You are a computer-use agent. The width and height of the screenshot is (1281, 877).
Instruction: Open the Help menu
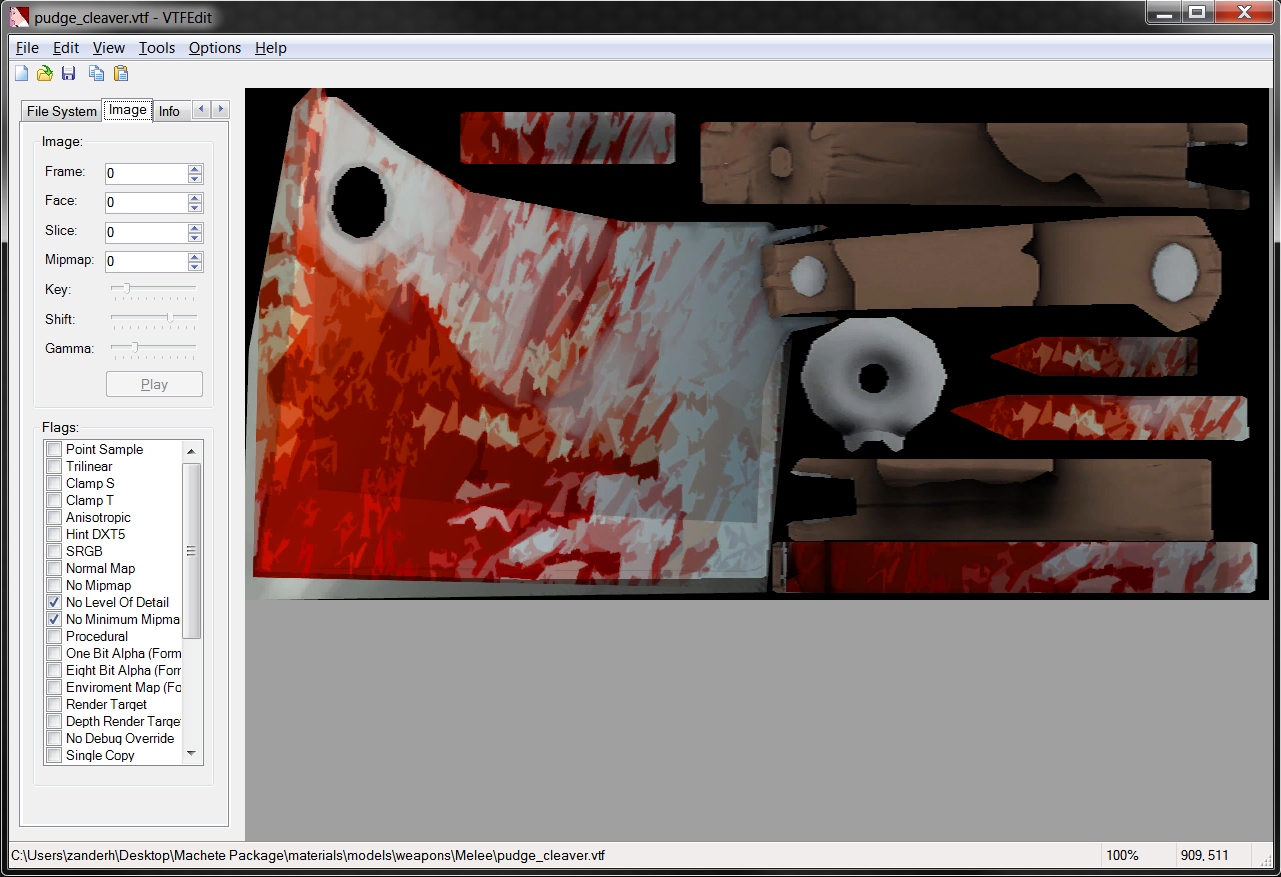(x=271, y=48)
